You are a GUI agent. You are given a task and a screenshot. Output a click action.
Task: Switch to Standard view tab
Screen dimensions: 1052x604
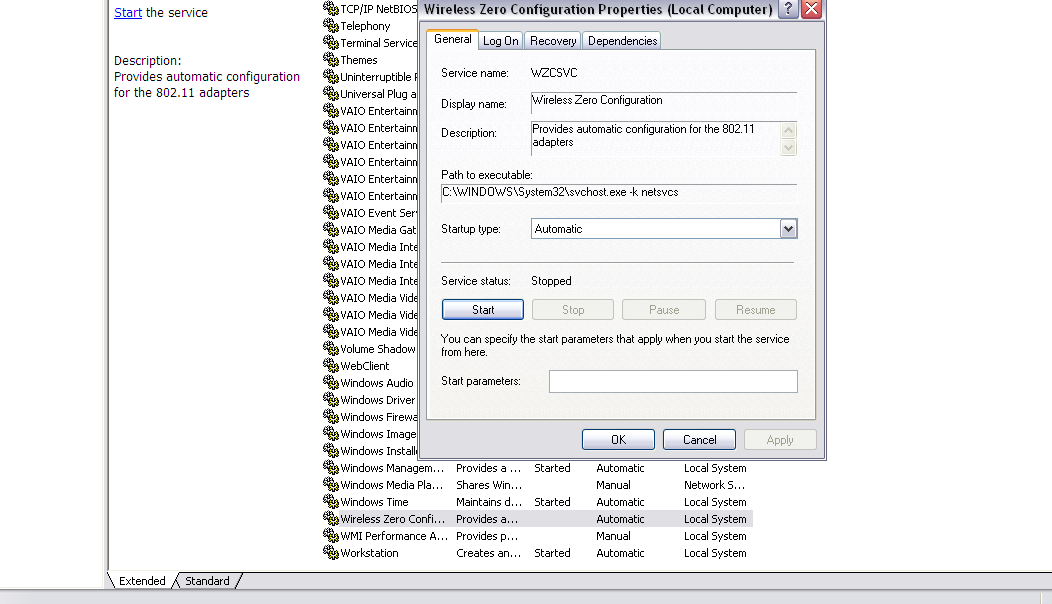pyautogui.click(x=207, y=581)
